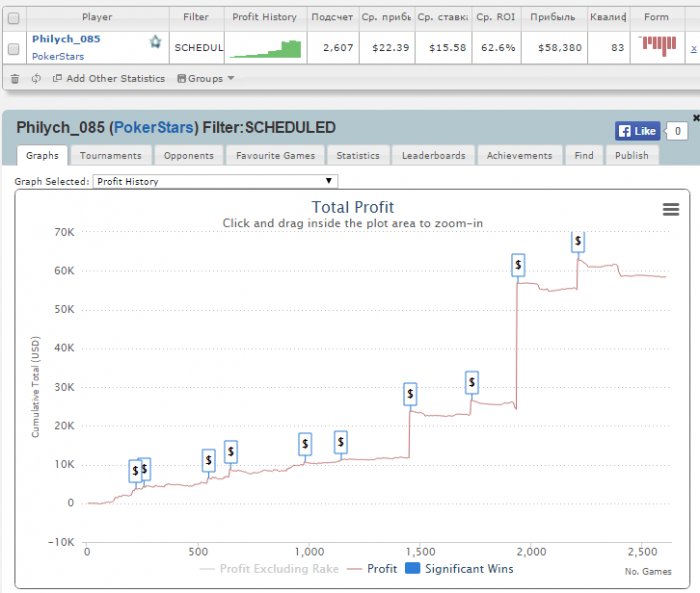This screenshot has width=700, height=593.
Task: Click the 83 value in the player row
Action: pos(618,48)
